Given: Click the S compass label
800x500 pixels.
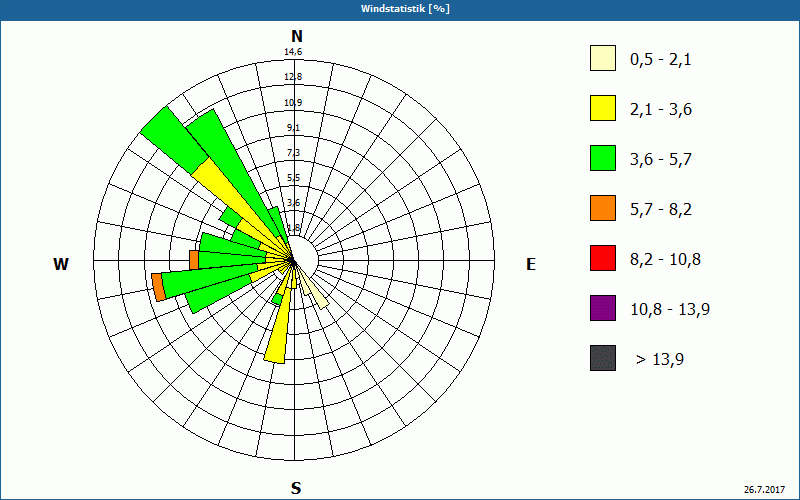Looking at the screenshot, I should [296, 488].
